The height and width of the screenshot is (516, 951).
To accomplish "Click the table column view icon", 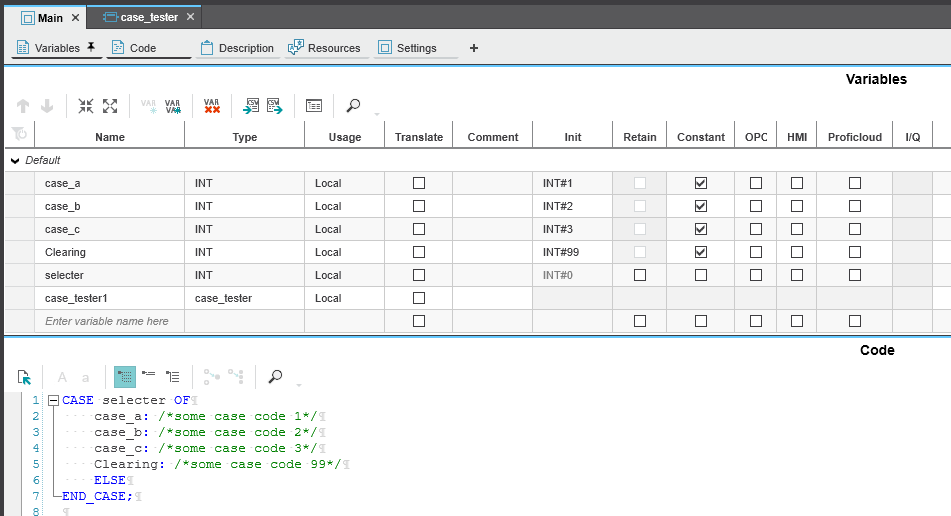I will (314, 106).
